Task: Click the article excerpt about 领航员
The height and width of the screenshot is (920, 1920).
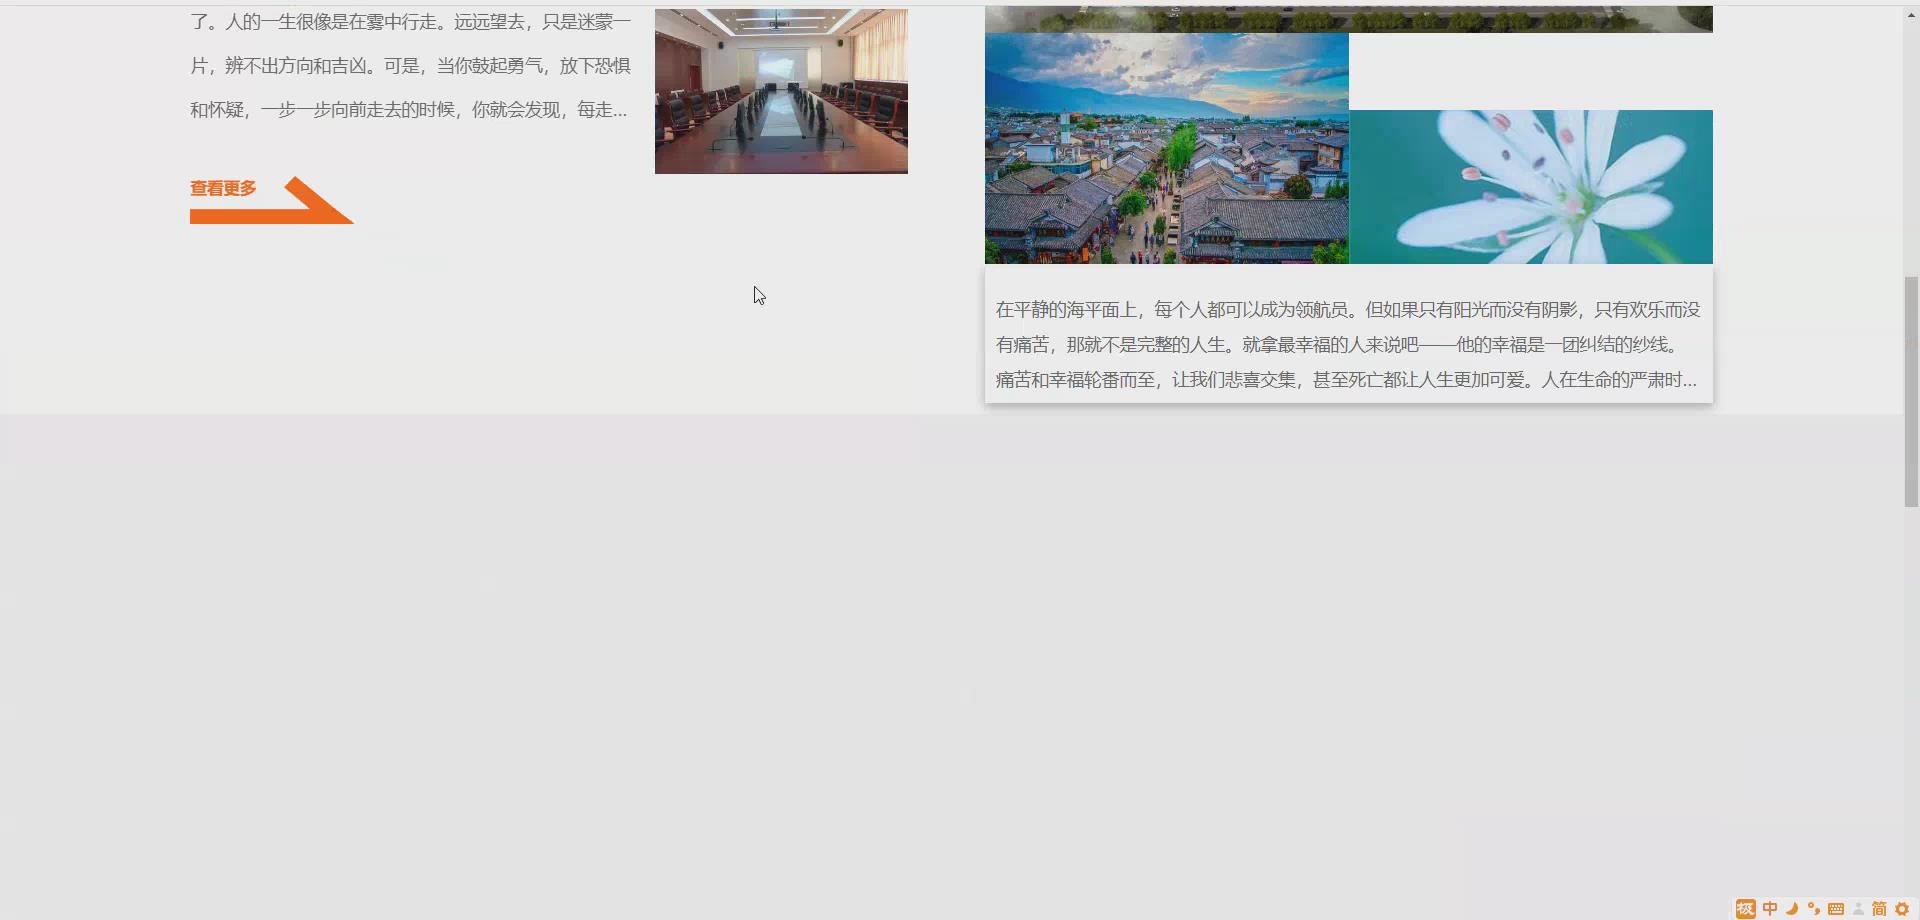Action: click(1347, 344)
